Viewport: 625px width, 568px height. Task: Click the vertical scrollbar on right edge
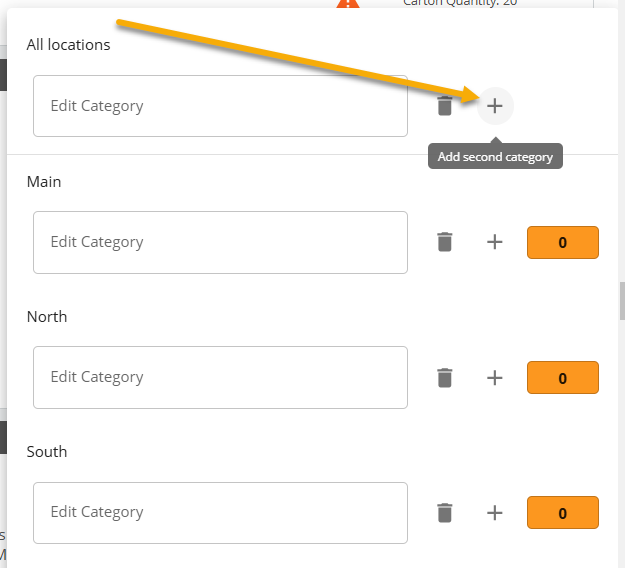coord(621,300)
